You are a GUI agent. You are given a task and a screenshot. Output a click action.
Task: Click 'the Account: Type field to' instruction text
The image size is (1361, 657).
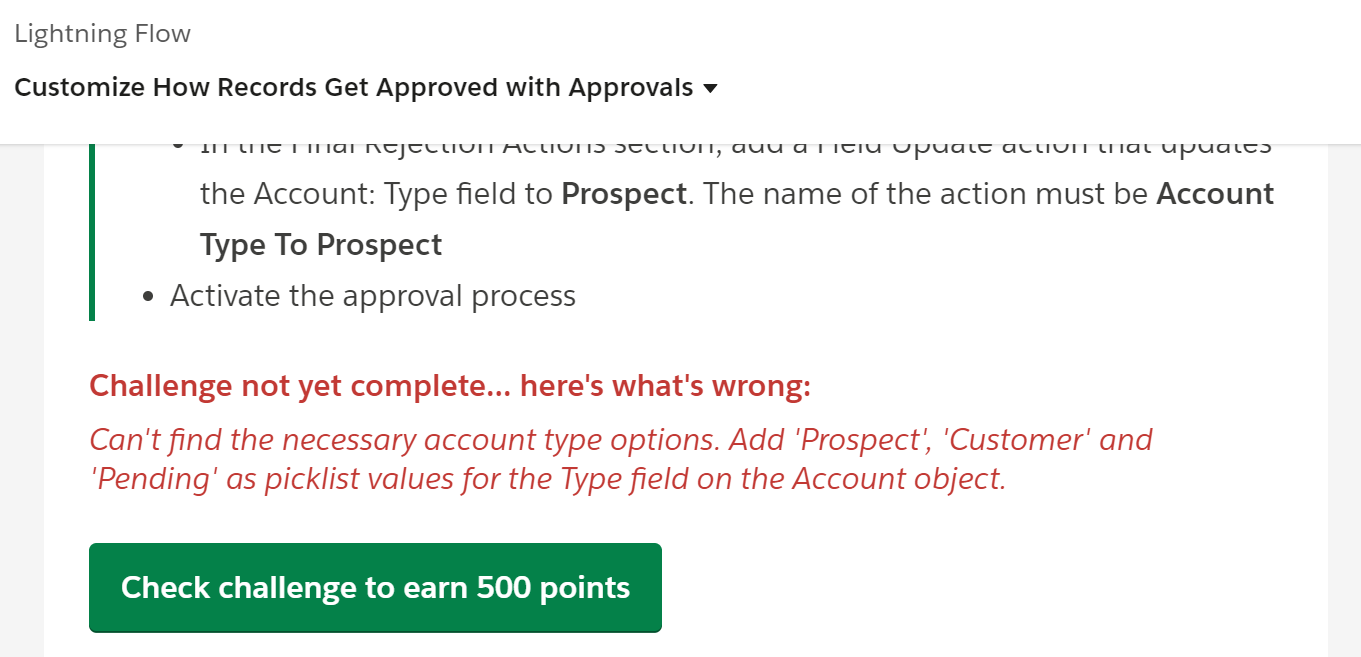(x=377, y=193)
